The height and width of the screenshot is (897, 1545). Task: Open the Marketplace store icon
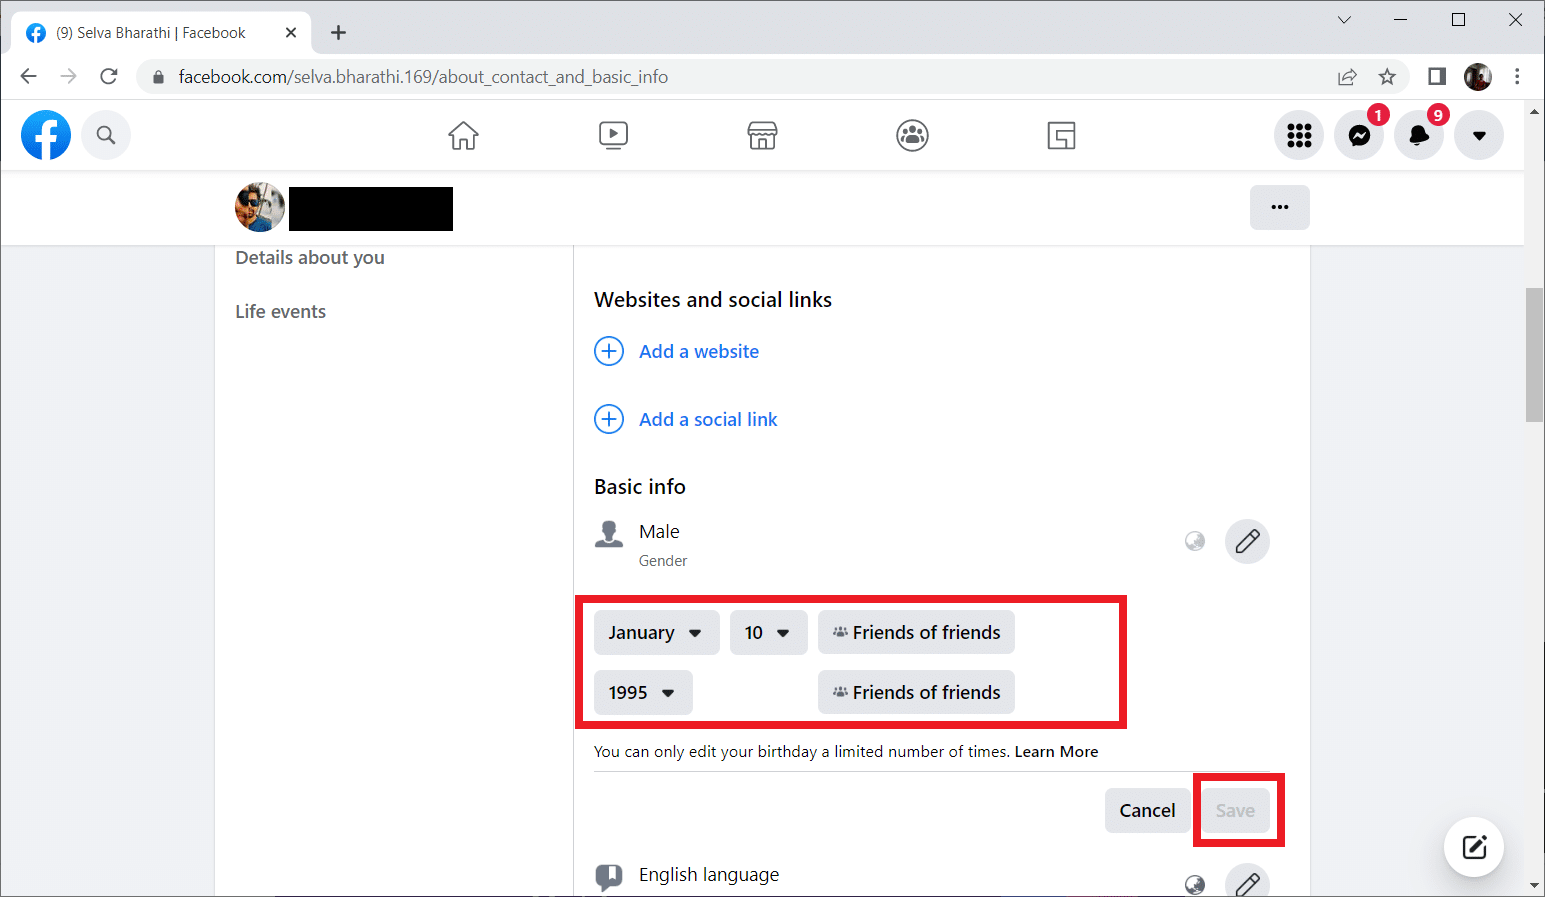[x=762, y=135]
